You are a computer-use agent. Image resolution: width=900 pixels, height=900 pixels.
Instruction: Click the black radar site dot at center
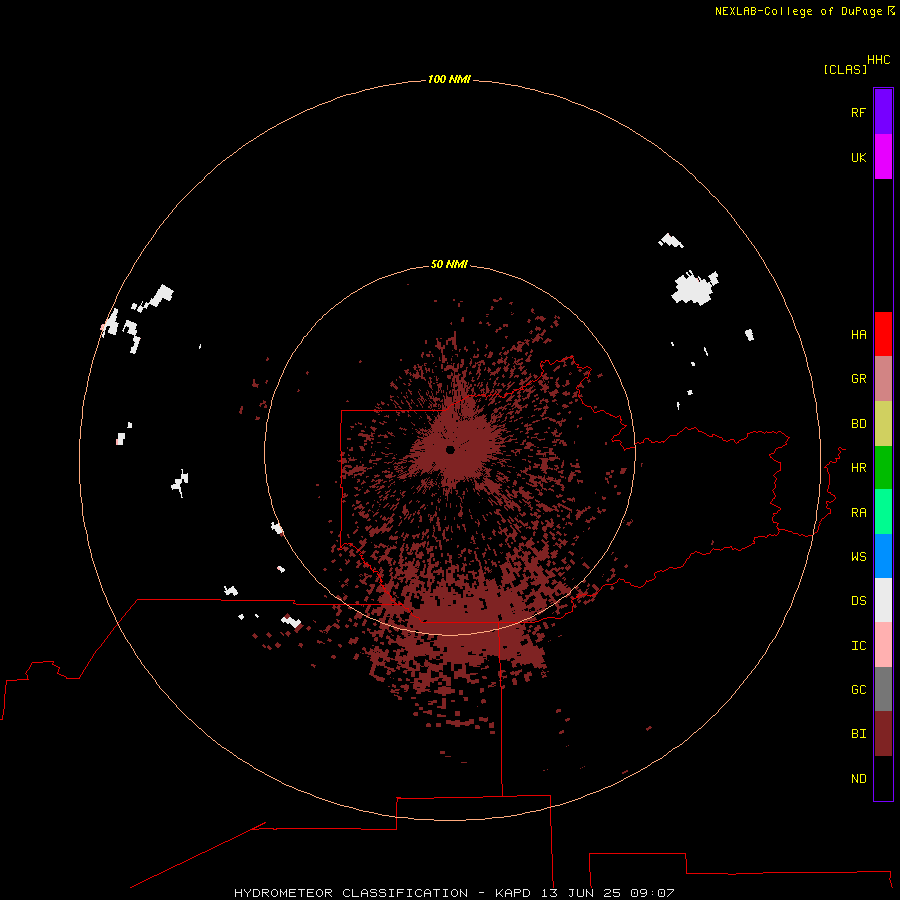pyautogui.click(x=450, y=450)
